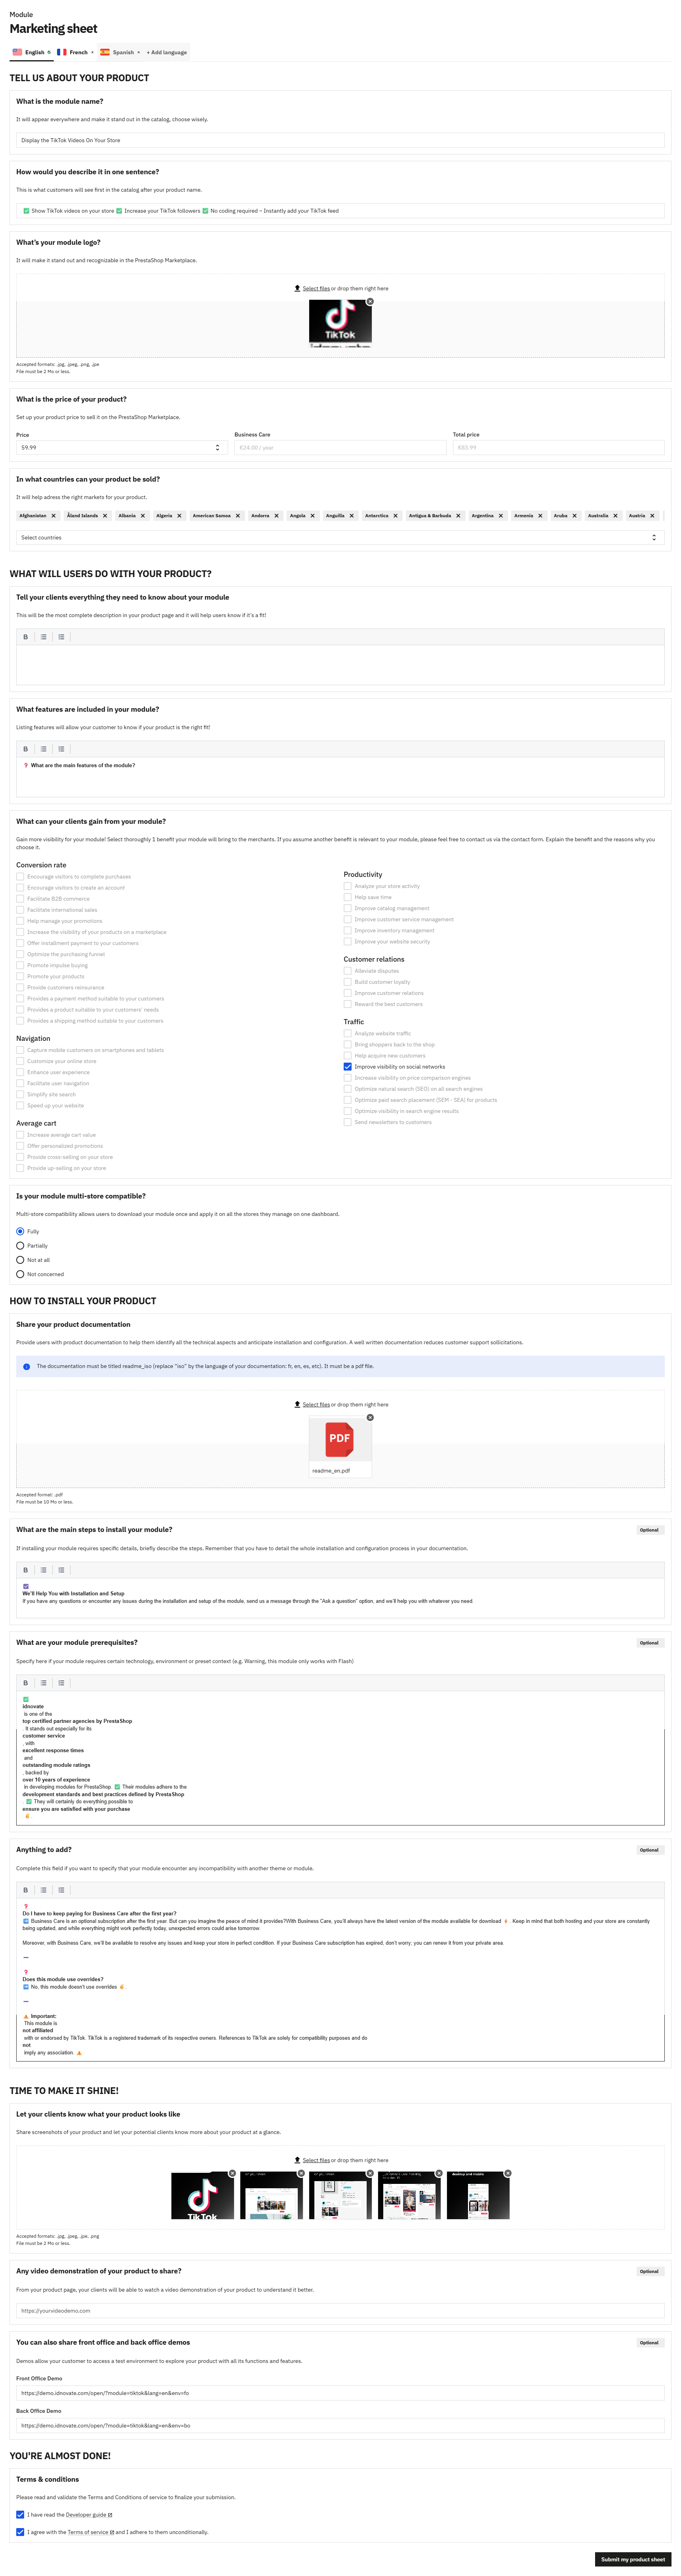Open the Add language option
Screen dimensions: 681x2576
tap(167, 52)
